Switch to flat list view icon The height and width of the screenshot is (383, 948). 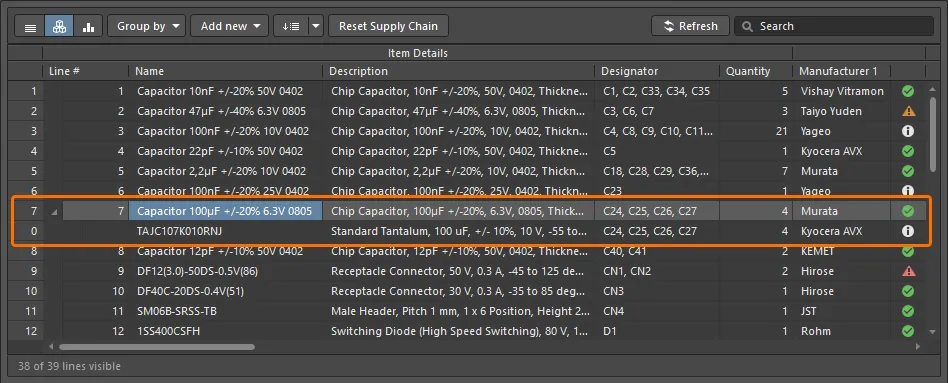tap(29, 27)
